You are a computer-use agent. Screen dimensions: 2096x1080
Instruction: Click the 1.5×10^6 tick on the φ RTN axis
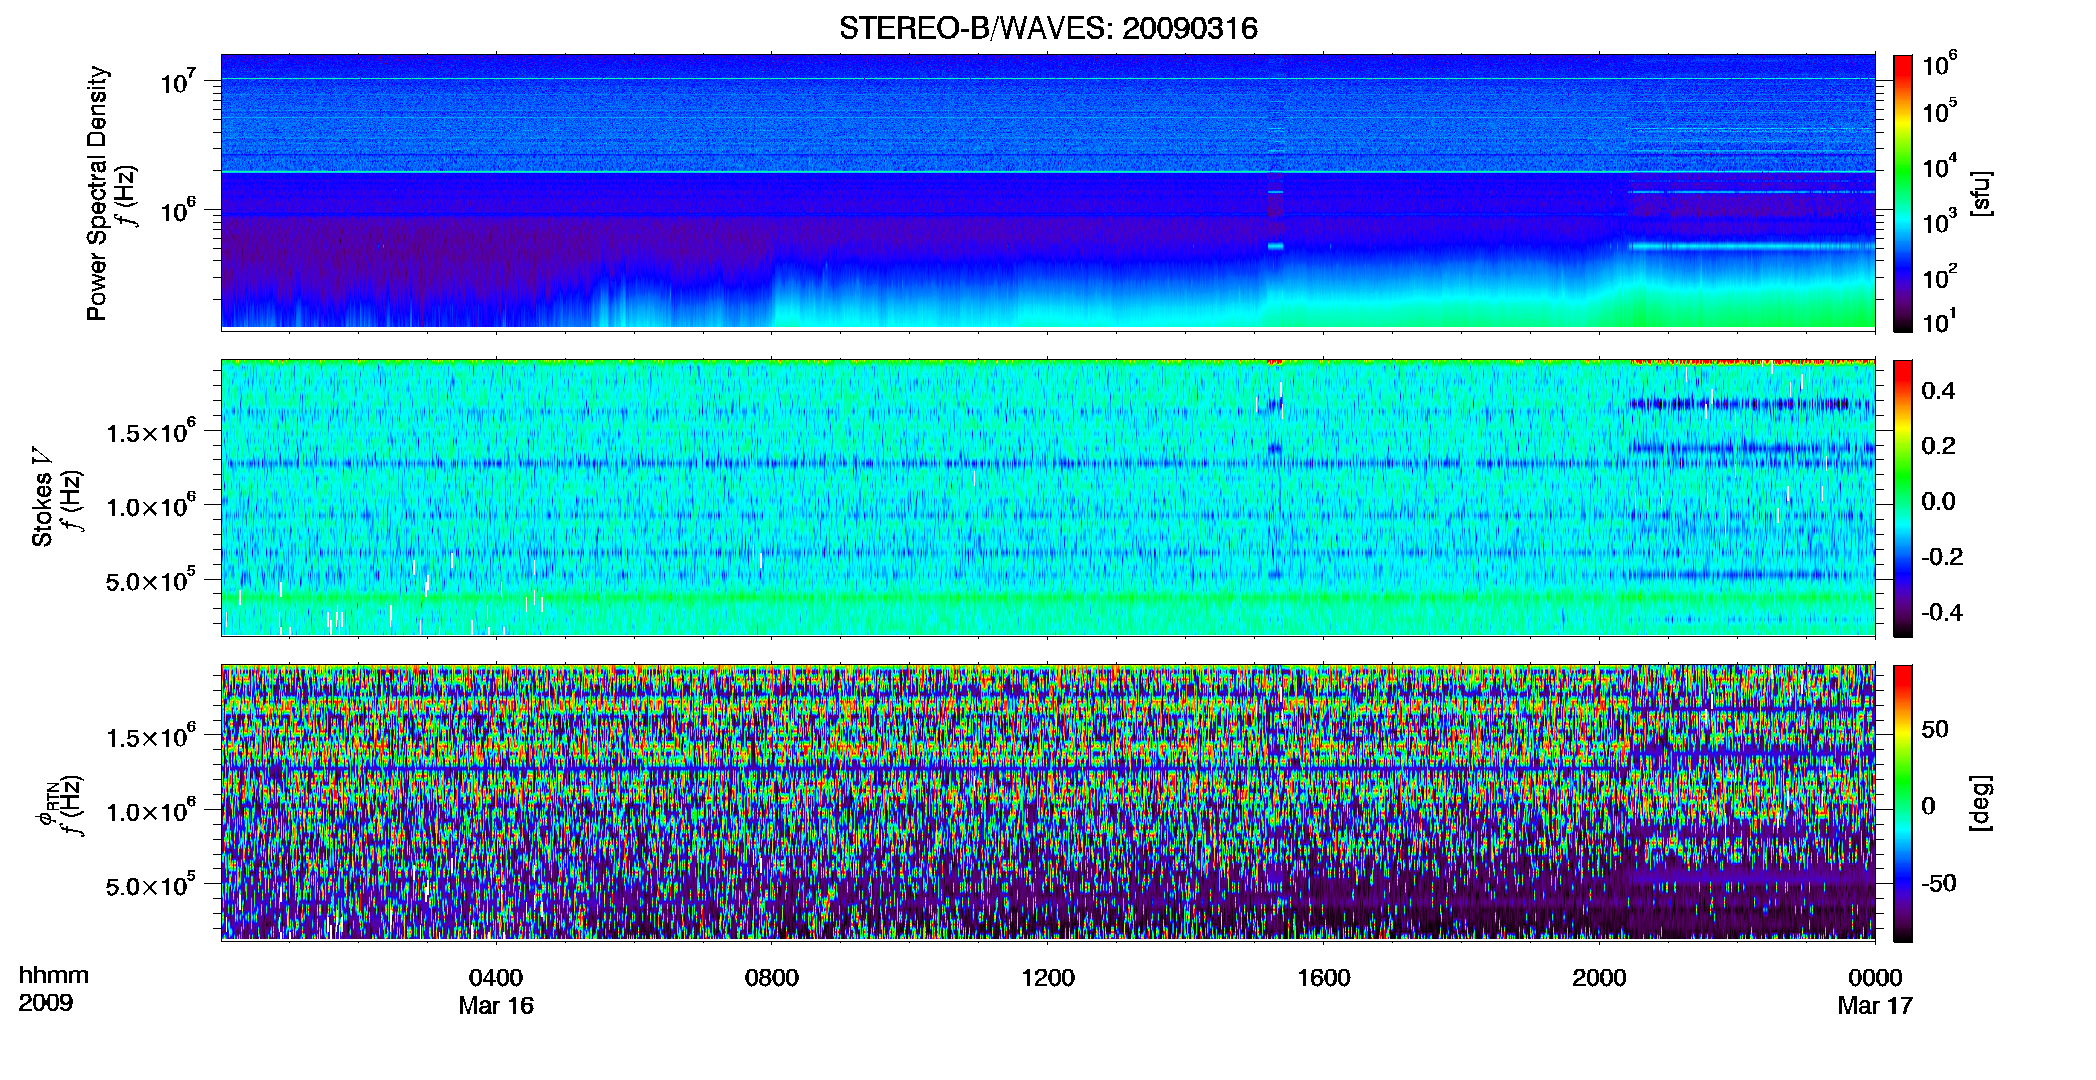pos(150,736)
